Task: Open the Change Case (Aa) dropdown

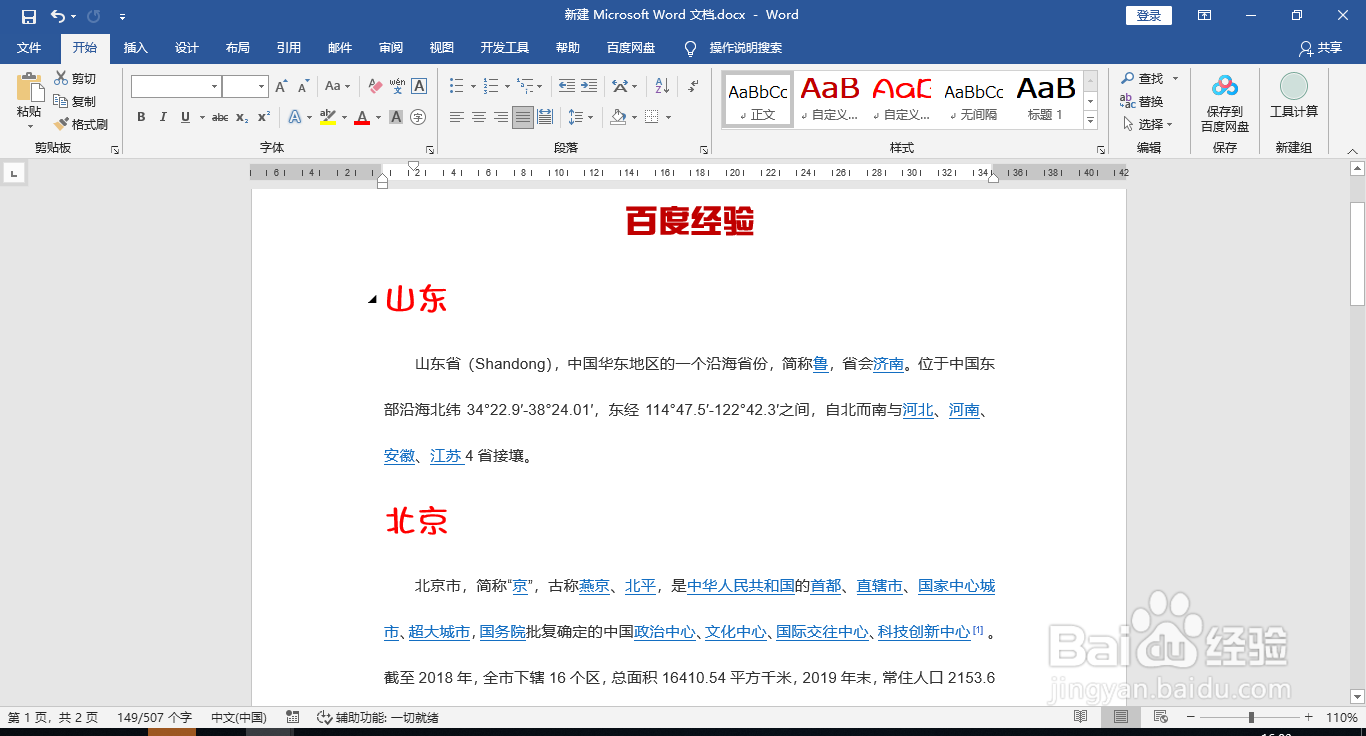Action: tap(337, 87)
